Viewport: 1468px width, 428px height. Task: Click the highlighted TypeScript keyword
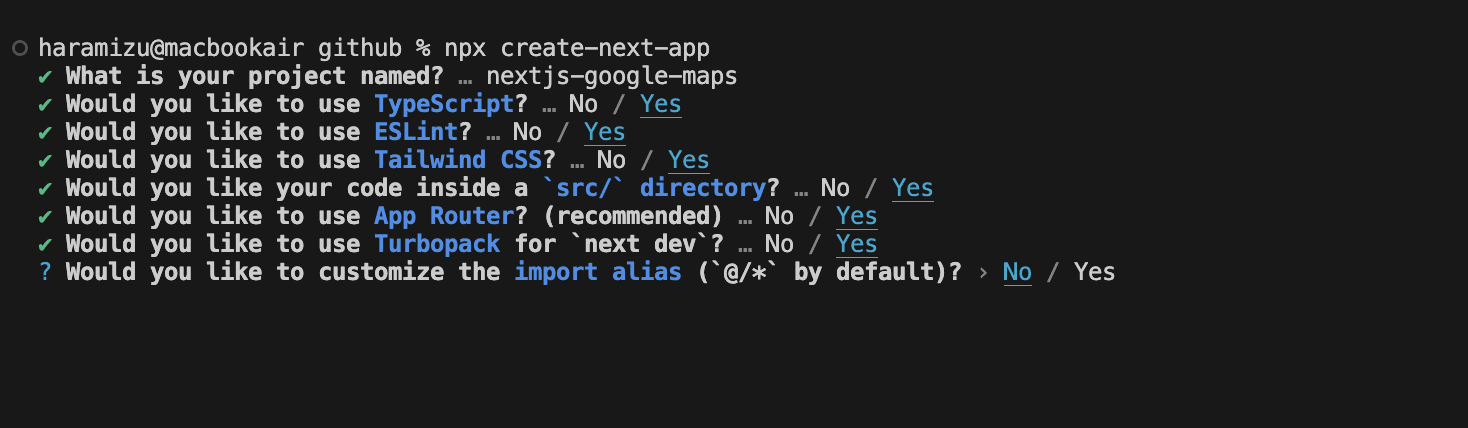point(444,104)
